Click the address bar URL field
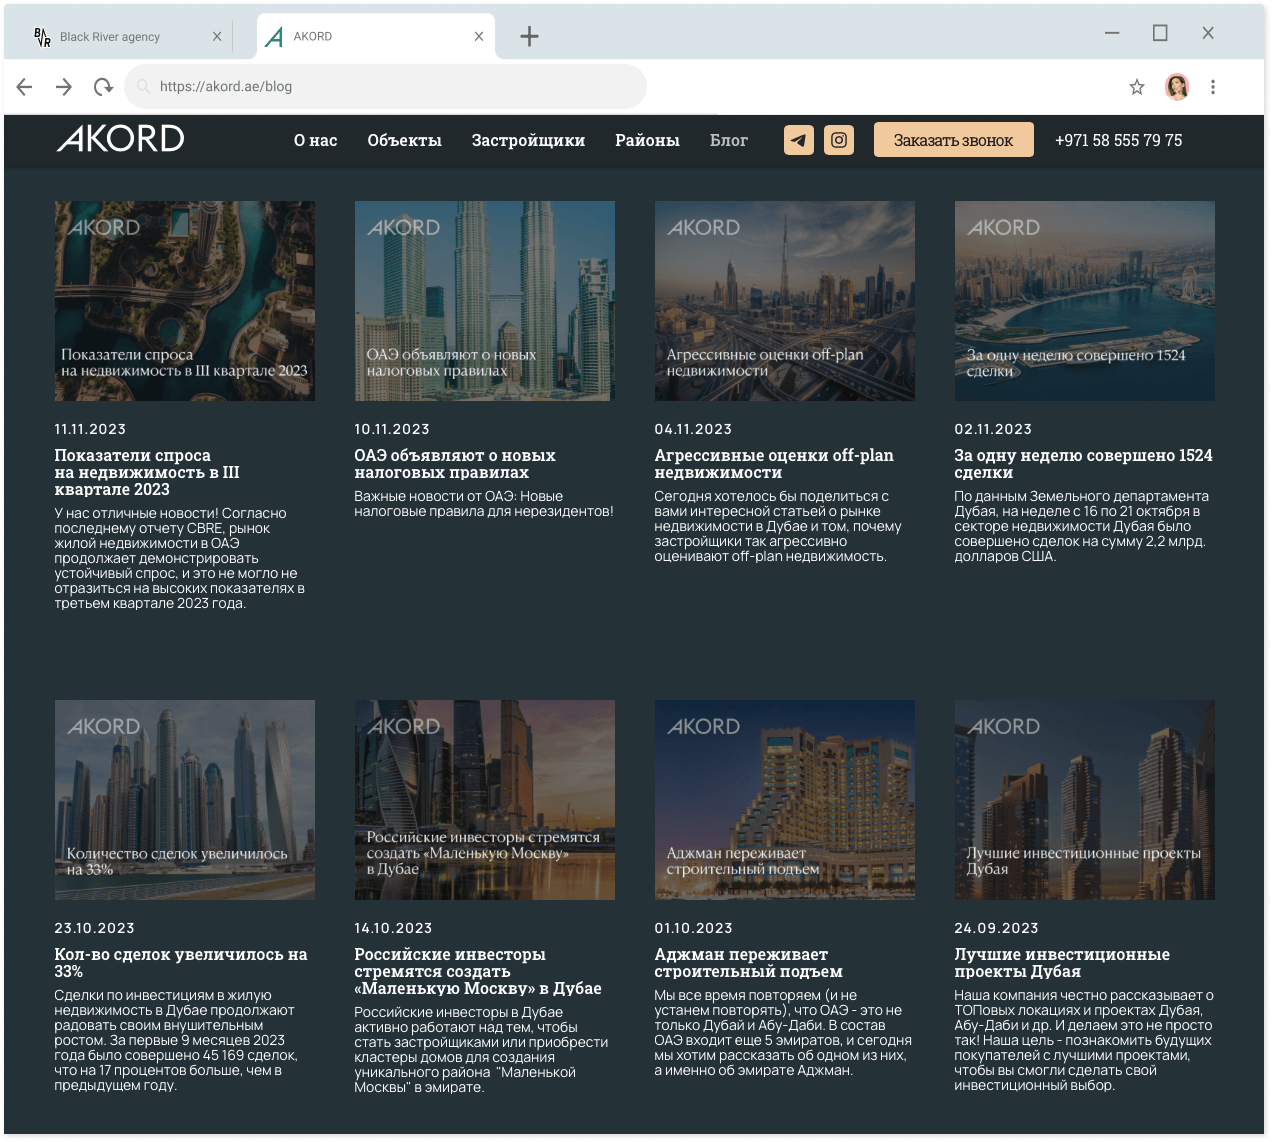Image resolution: width=1272 pixels, height=1142 pixels. [x=386, y=87]
